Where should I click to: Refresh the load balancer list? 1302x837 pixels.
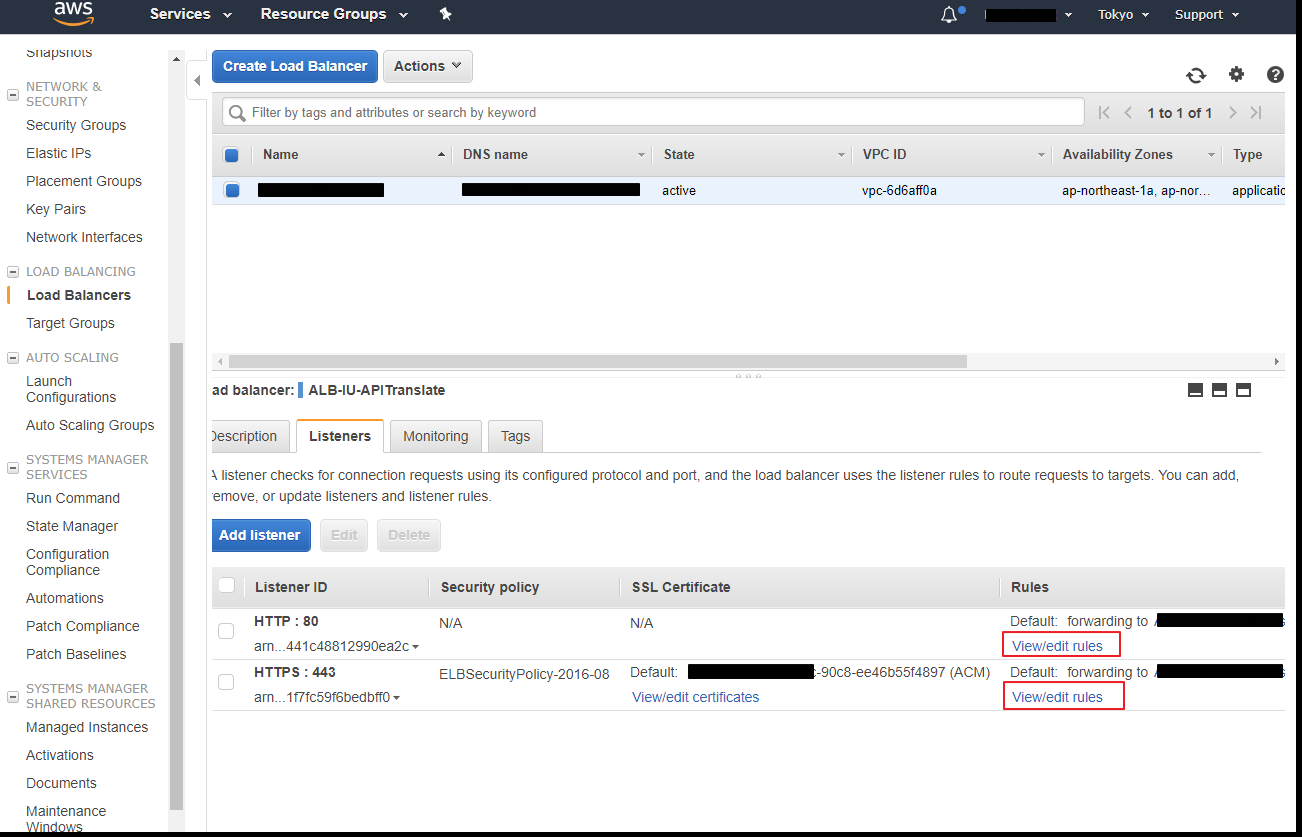pos(1196,75)
